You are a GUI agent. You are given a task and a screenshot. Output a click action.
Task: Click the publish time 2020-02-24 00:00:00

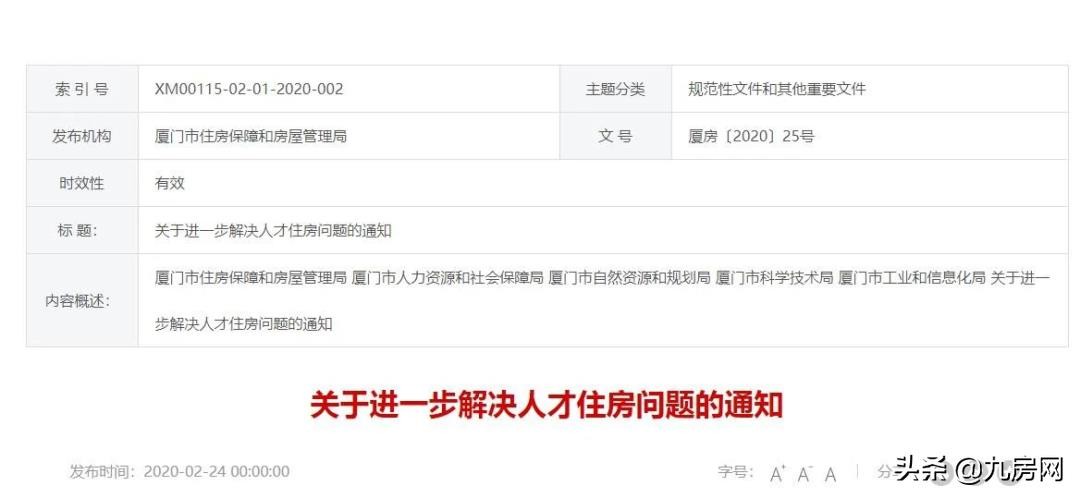pos(216,472)
